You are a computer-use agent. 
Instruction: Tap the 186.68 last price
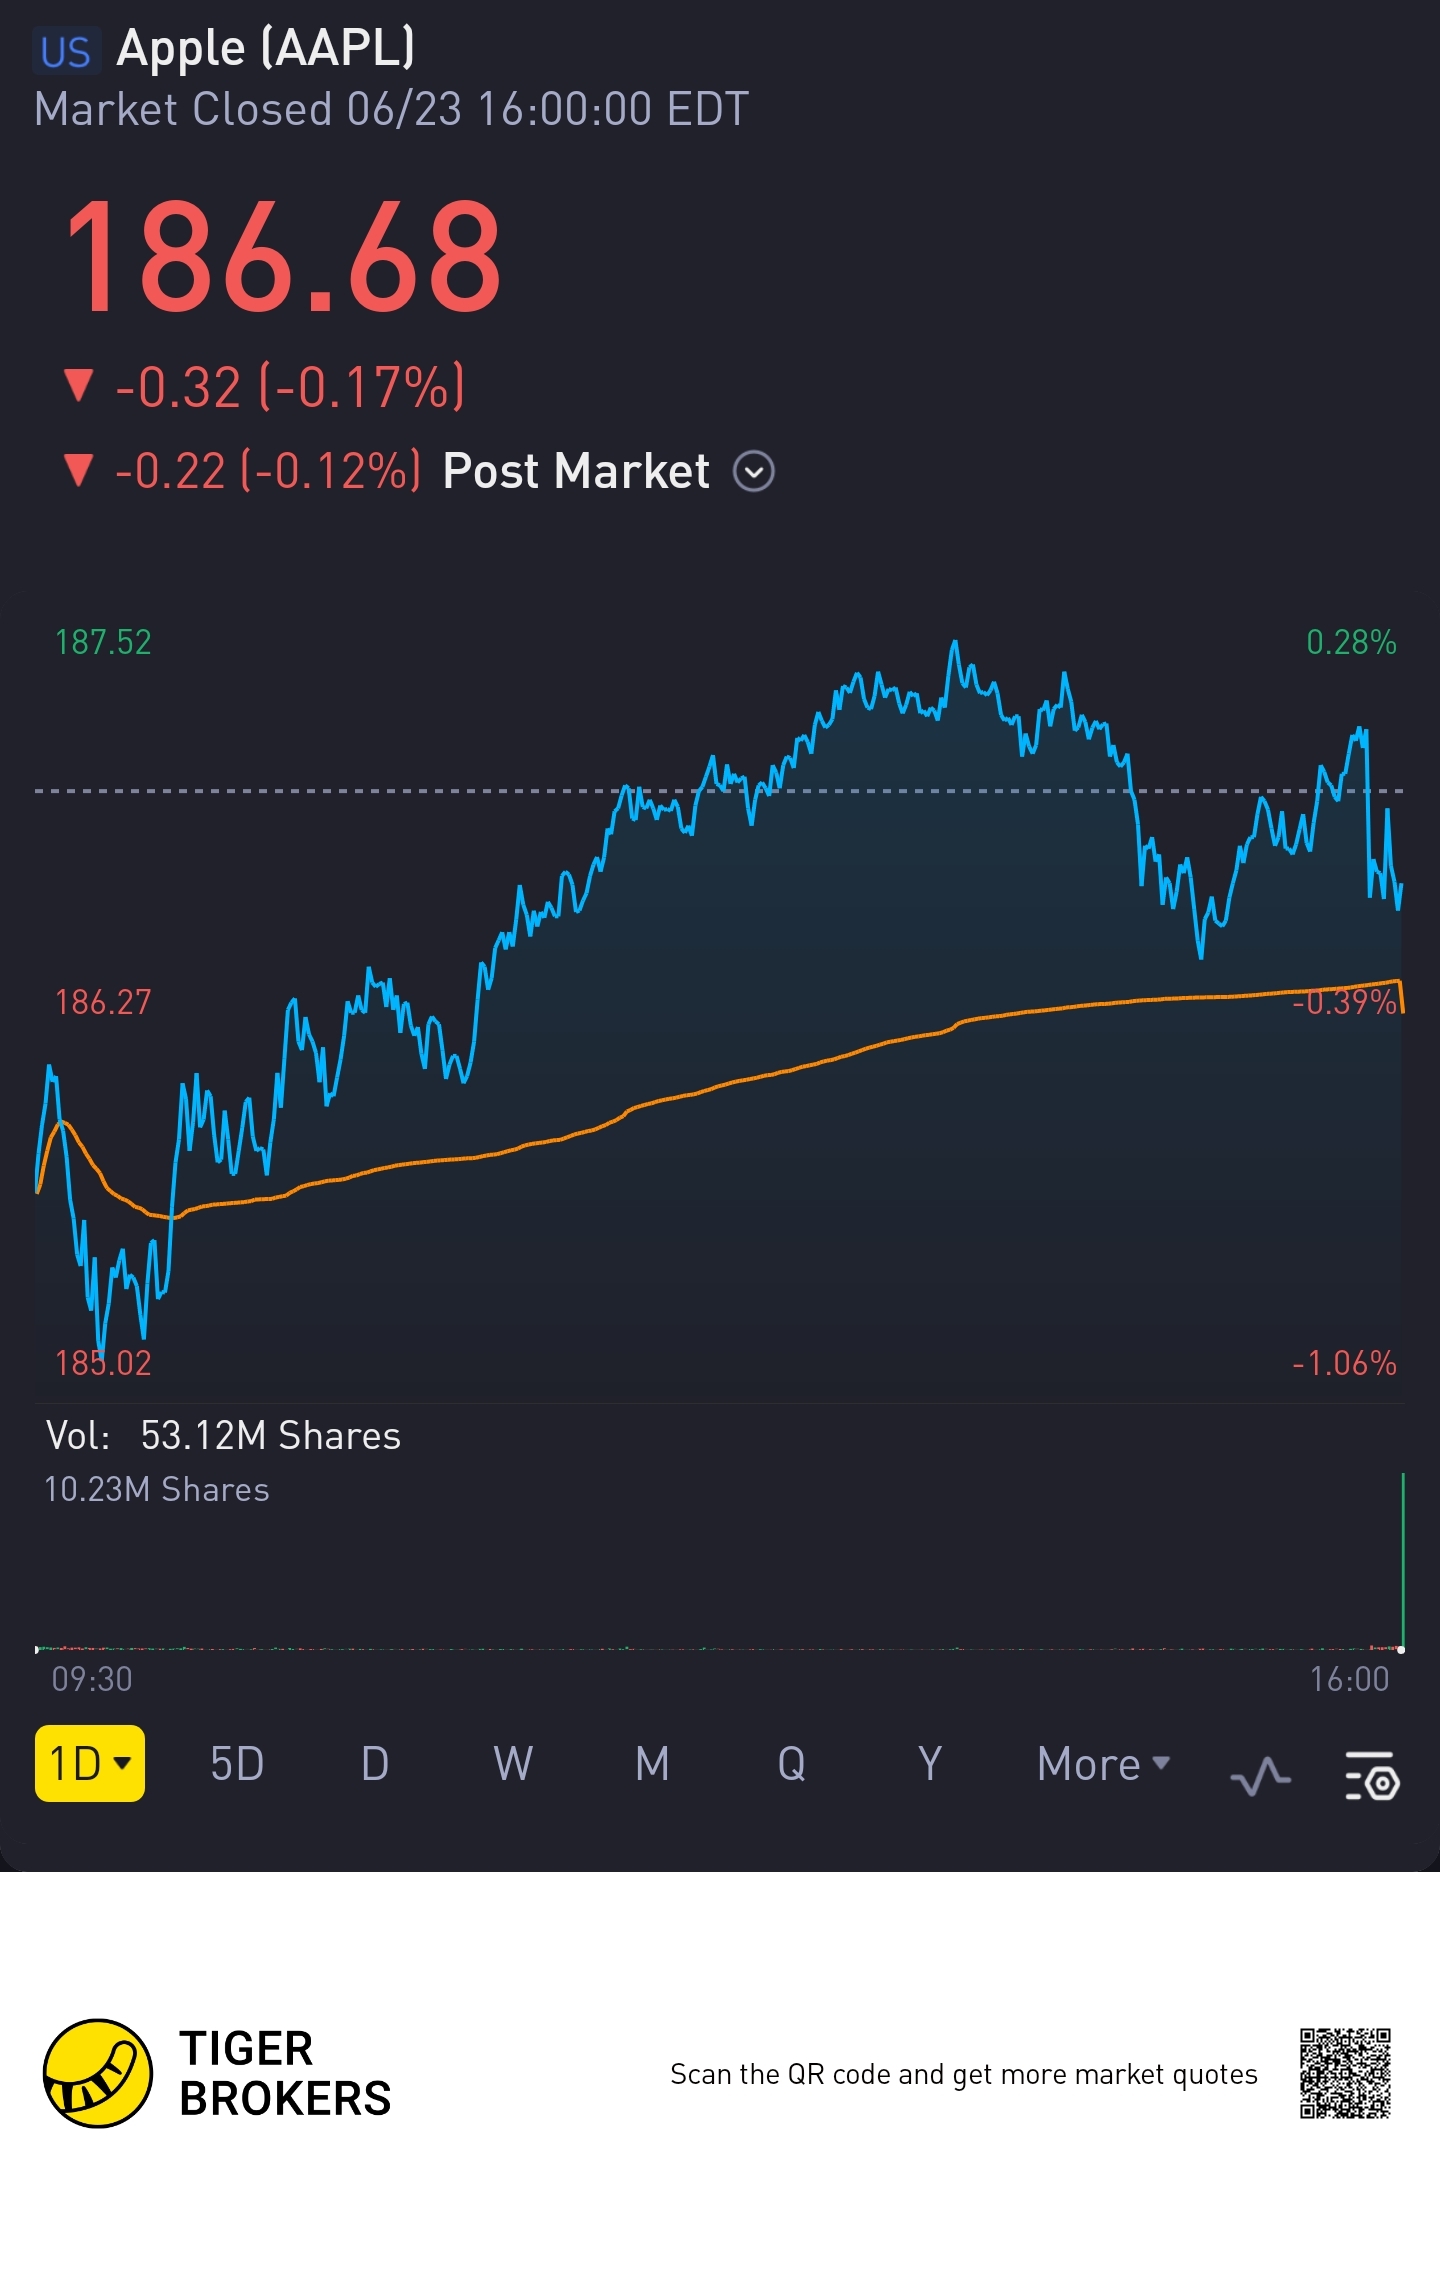[284, 256]
